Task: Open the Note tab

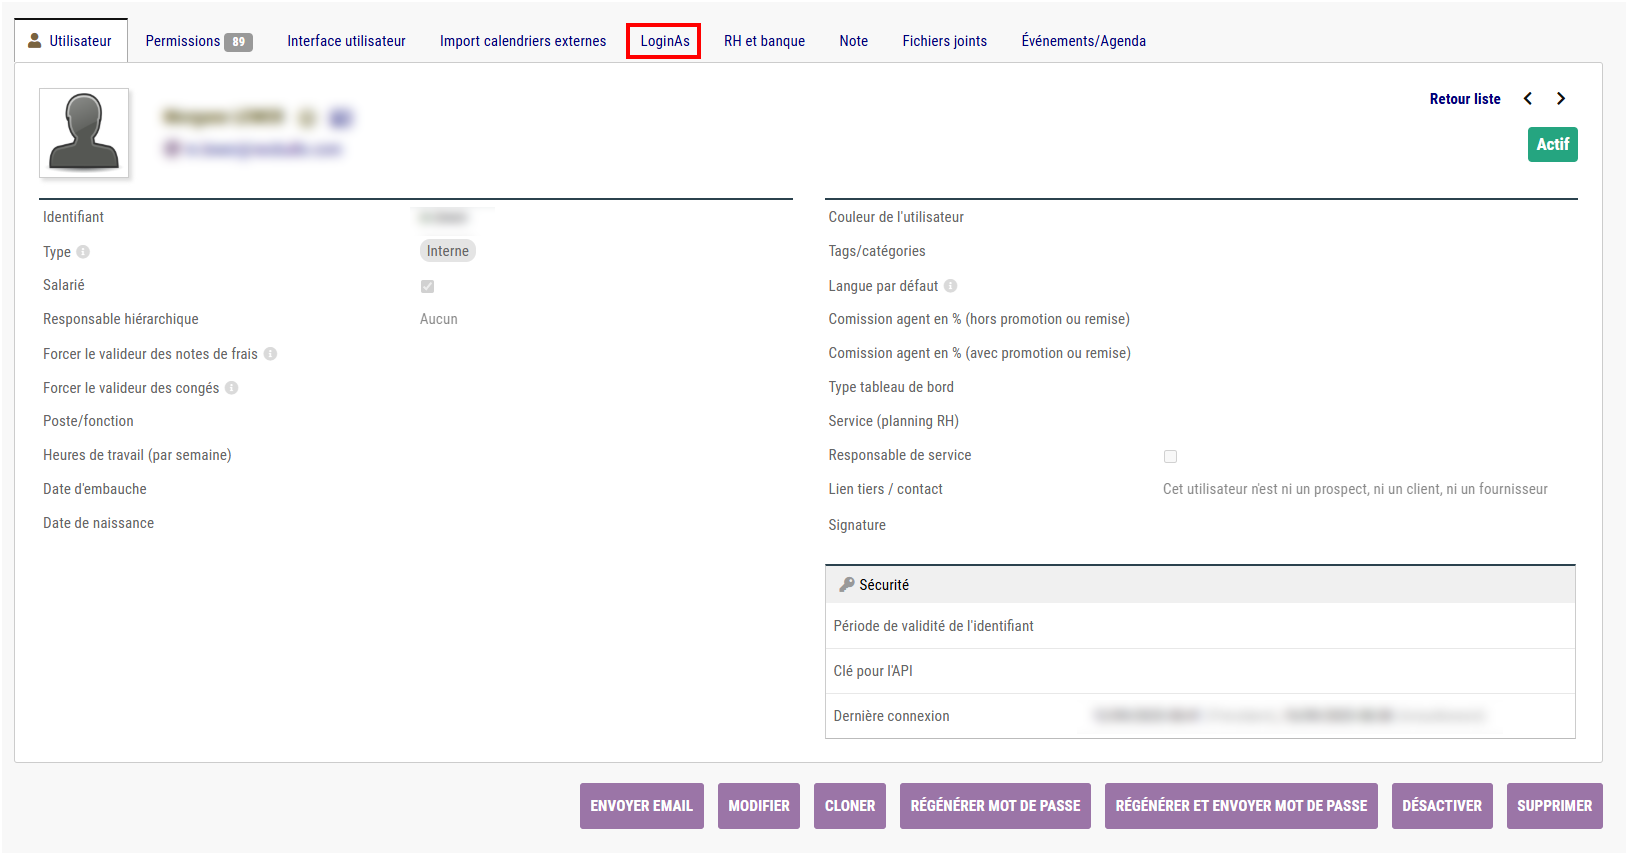Action: (853, 41)
